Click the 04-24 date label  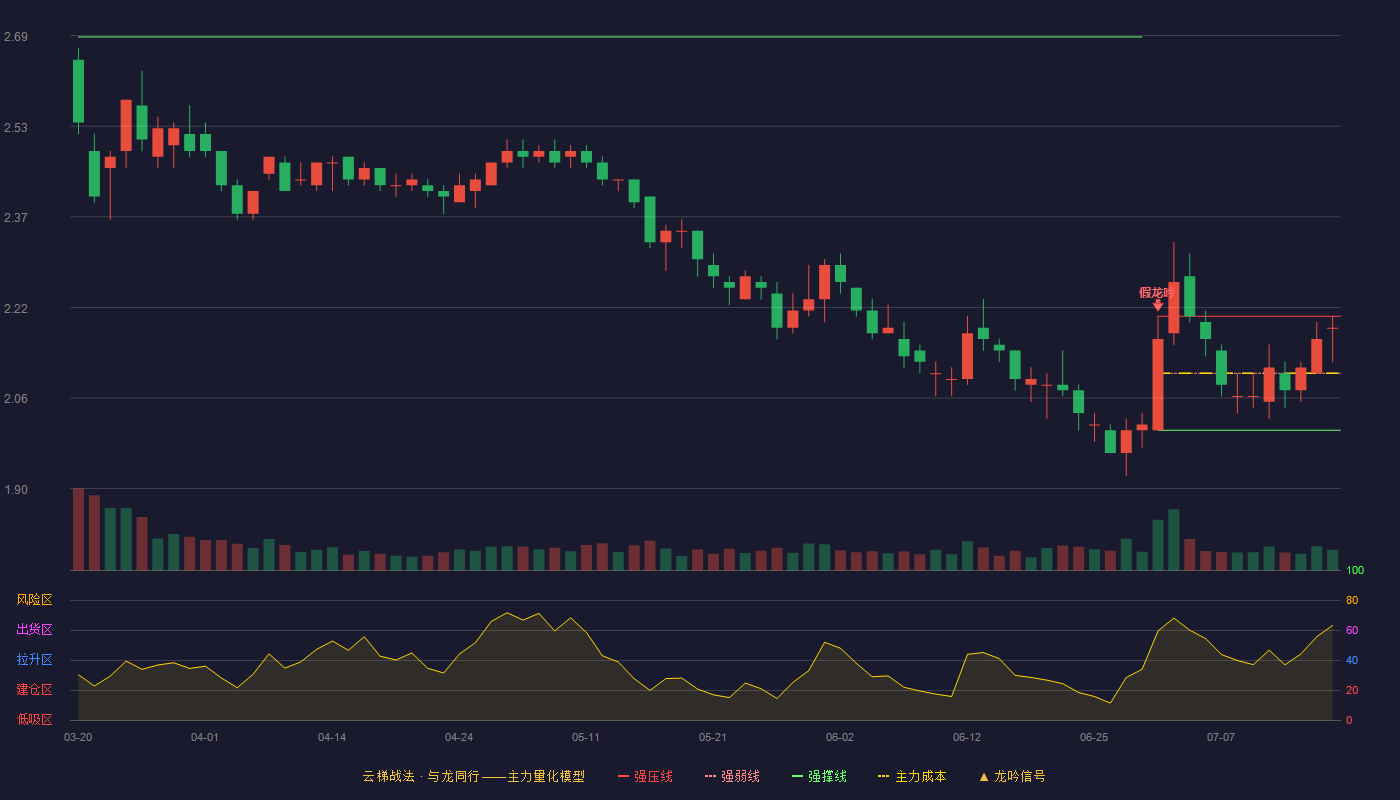(459, 737)
